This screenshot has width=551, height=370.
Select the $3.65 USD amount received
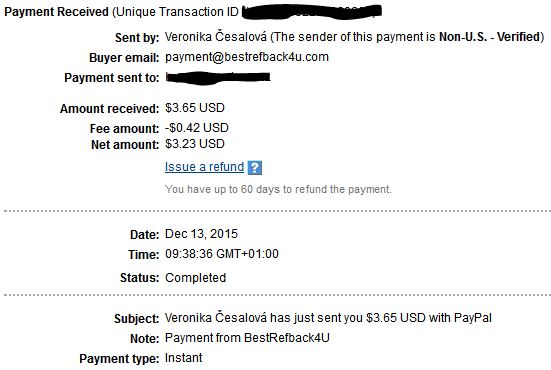[195, 108]
